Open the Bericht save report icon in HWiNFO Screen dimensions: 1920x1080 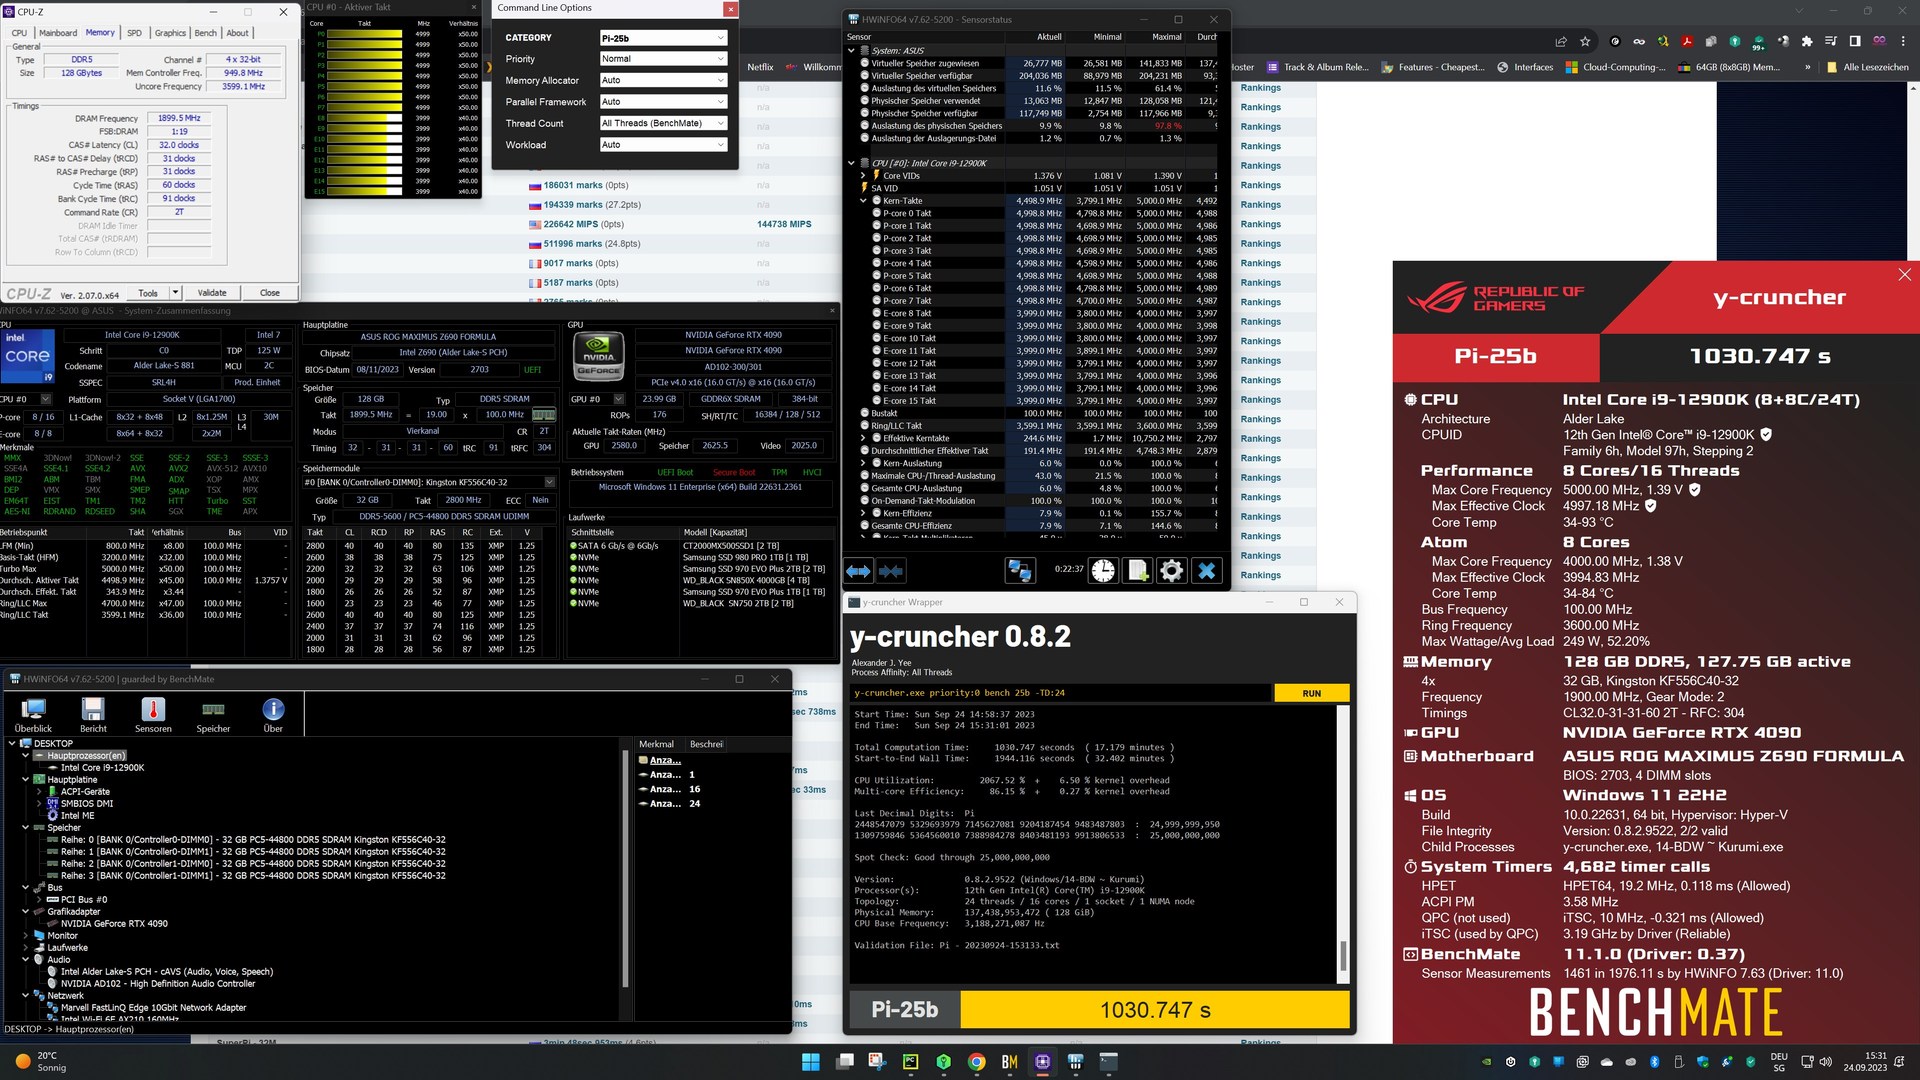pos(93,715)
